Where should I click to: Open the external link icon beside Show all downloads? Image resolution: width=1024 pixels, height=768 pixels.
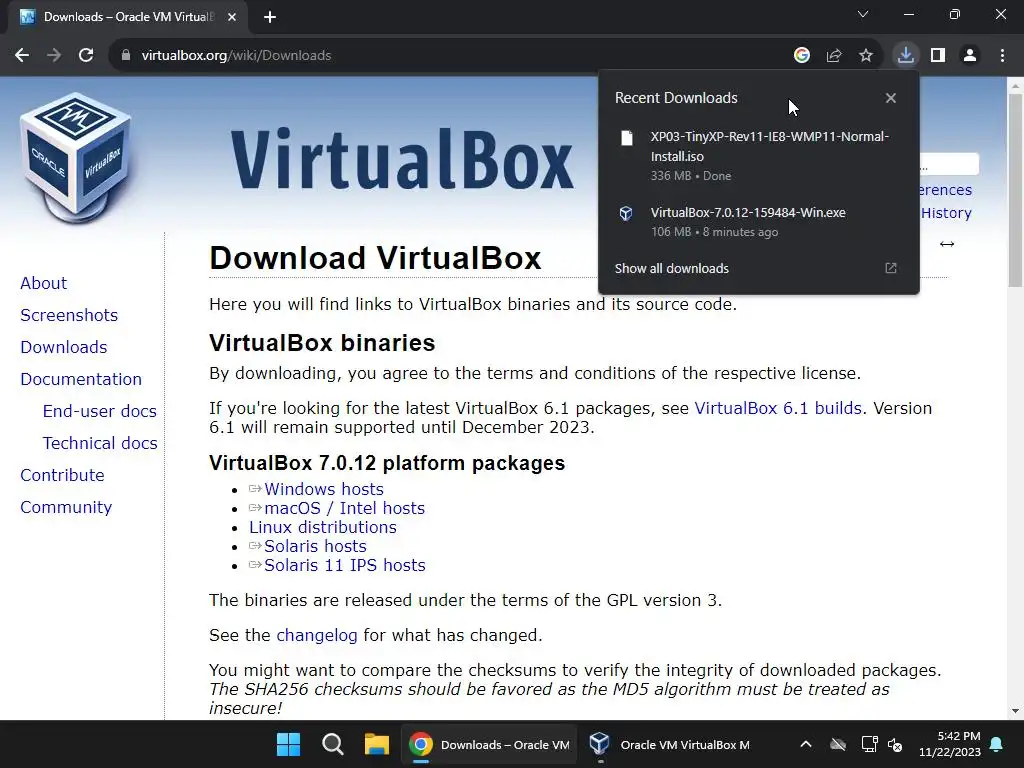pyautogui.click(x=891, y=268)
